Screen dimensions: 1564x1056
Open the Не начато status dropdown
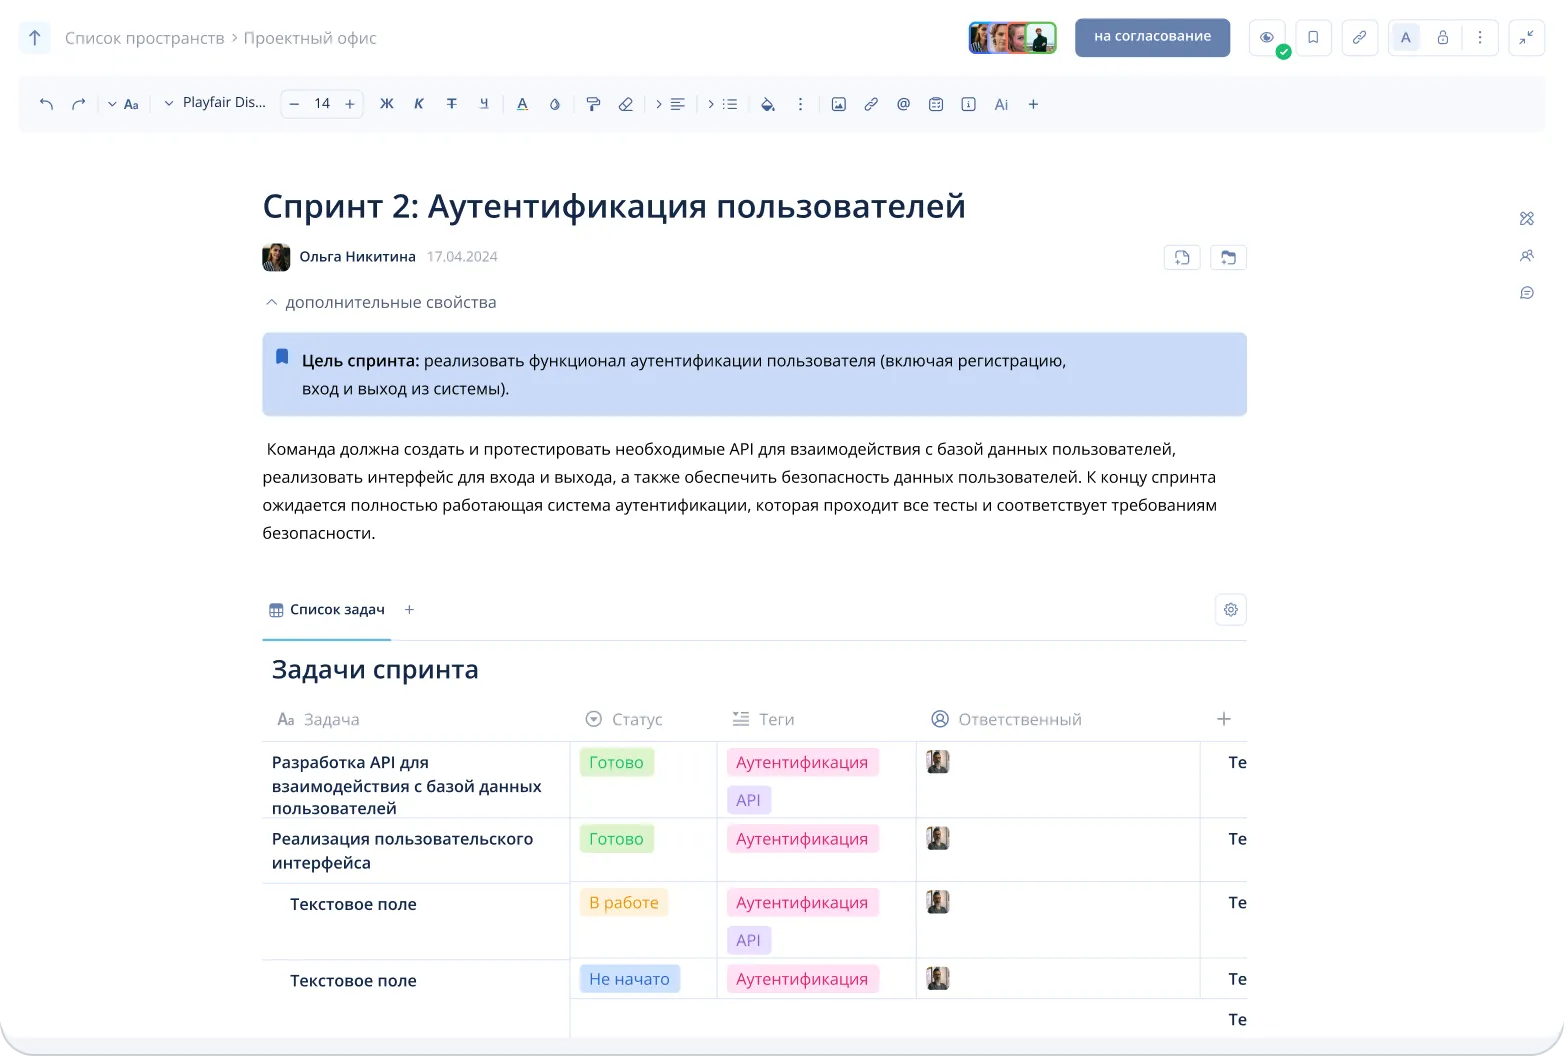pos(630,979)
